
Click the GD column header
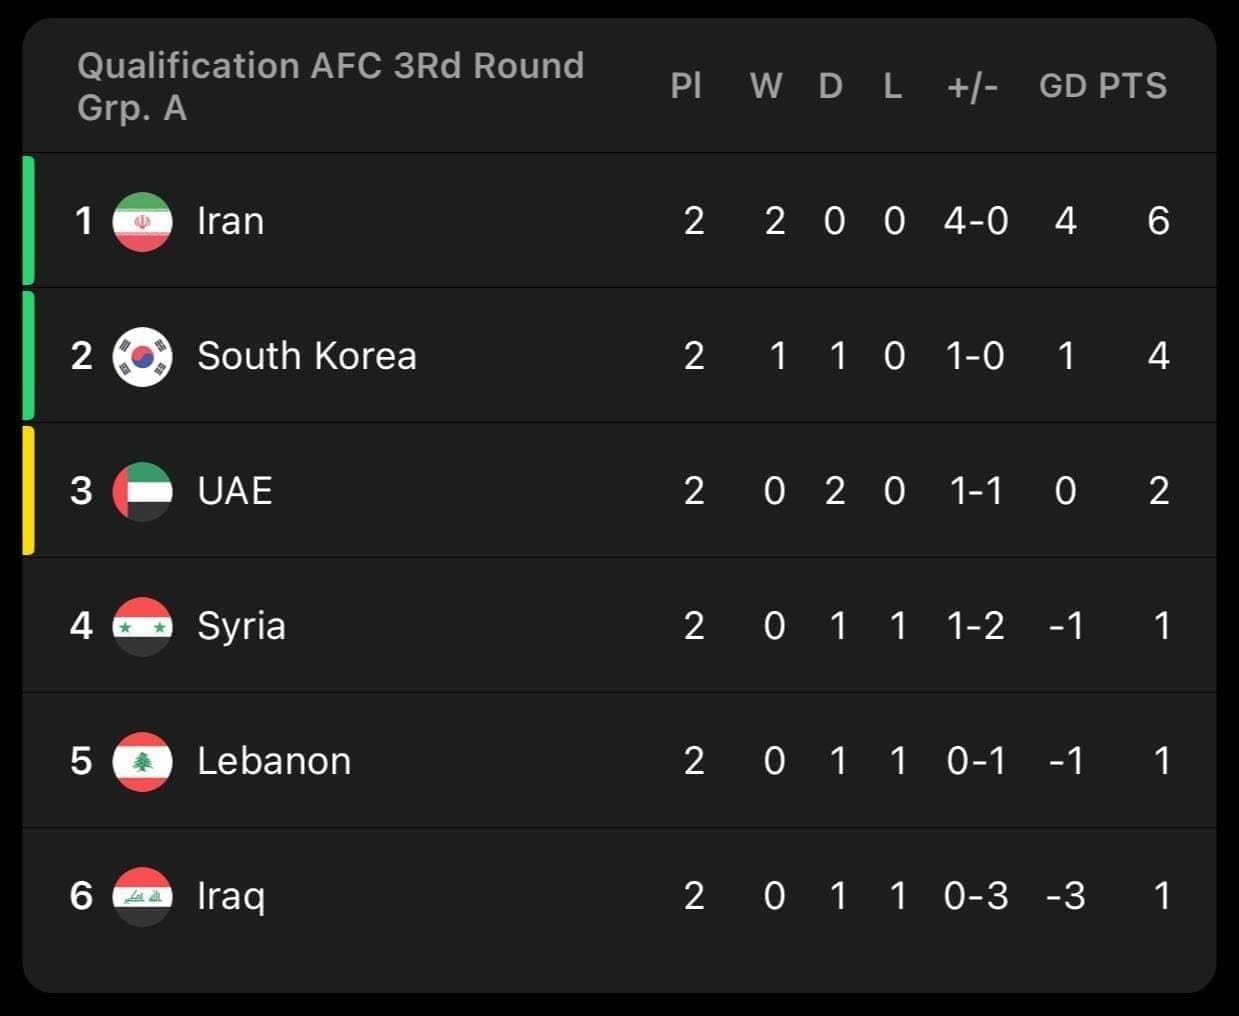[1063, 86]
